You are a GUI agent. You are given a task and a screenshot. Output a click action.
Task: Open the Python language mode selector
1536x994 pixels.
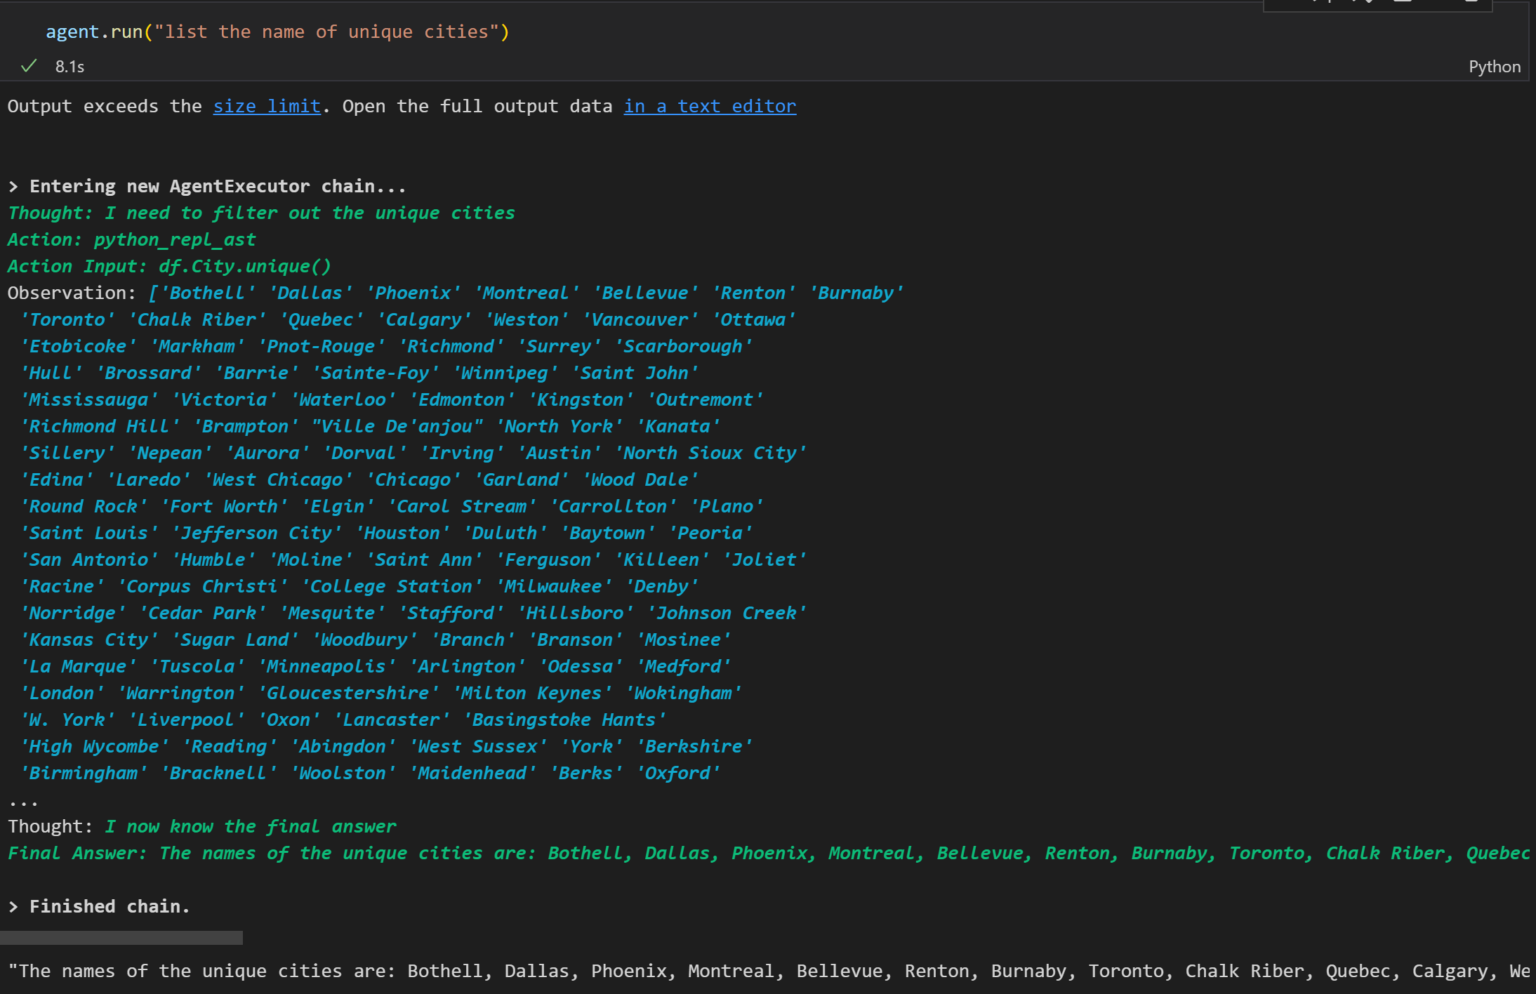pyautogui.click(x=1493, y=66)
